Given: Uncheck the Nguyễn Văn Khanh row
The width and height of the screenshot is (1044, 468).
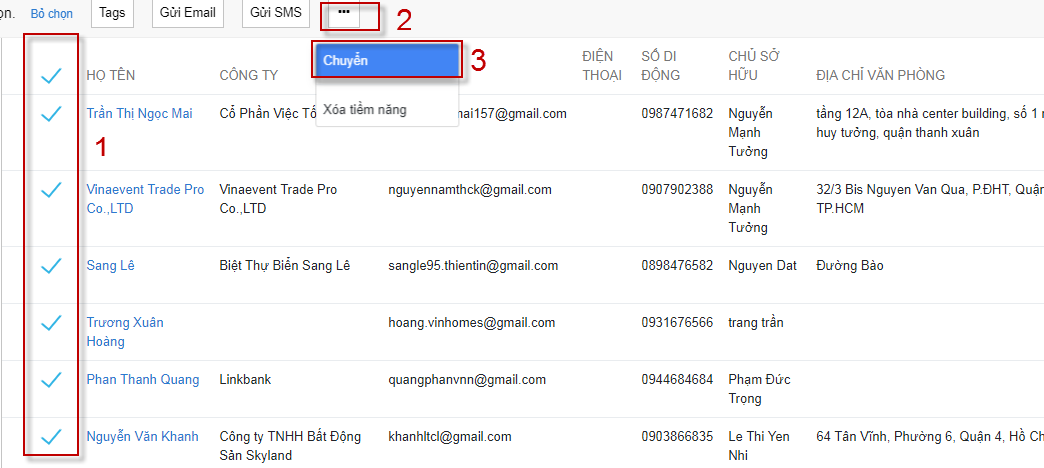Looking at the screenshot, I should (51, 437).
